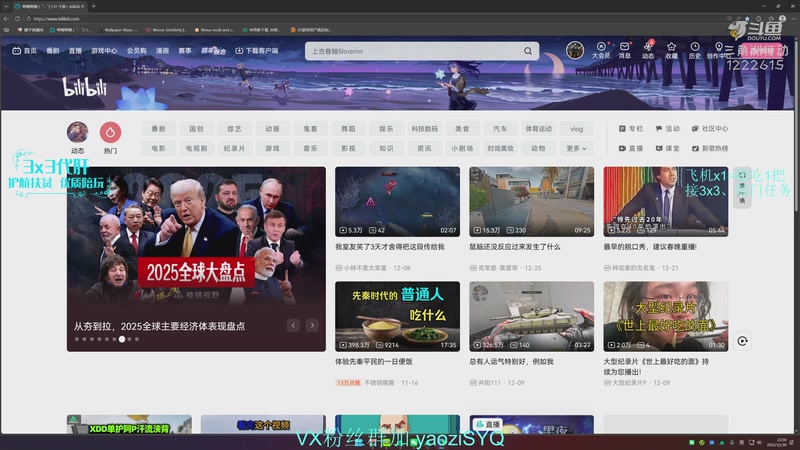Open video title 最早的脱口秀，建议春晚重播
The image size is (800, 450).
650,246
